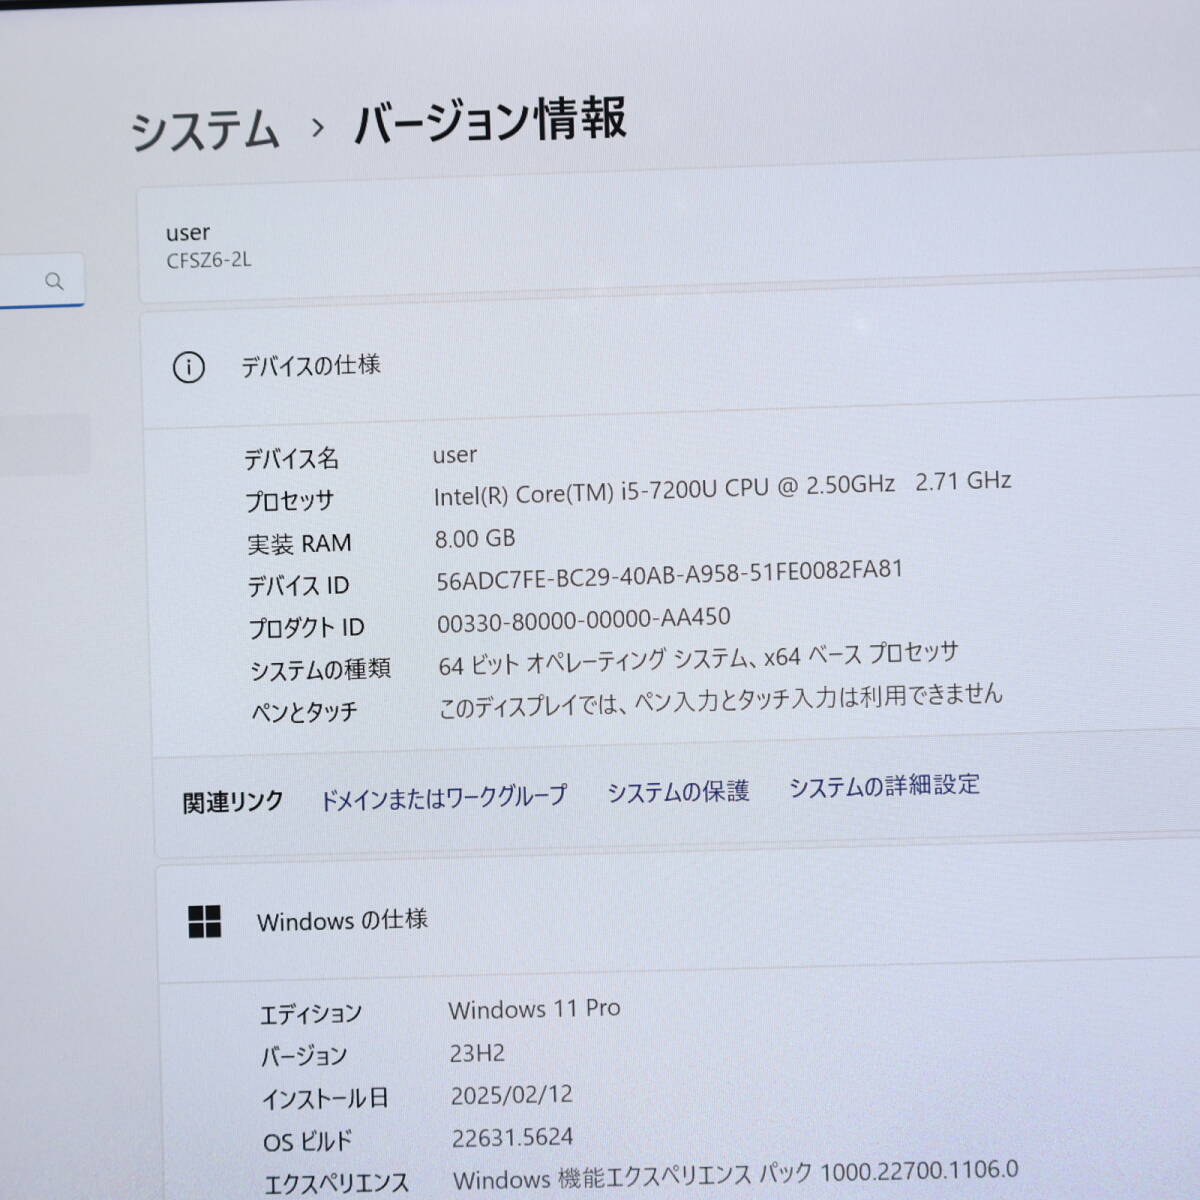Select the 64 ビット system type text
Image resolution: width=1200 pixels, height=1200 pixels.
[x=698, y=659]
